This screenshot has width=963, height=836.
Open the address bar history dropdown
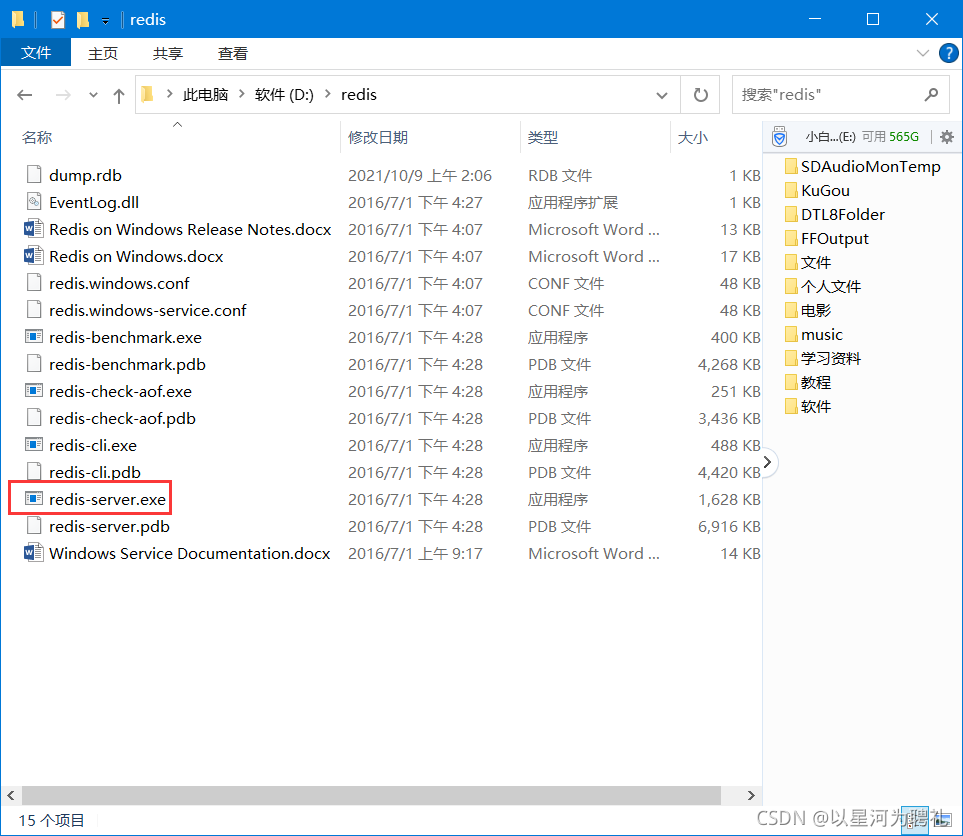[661, 94]
